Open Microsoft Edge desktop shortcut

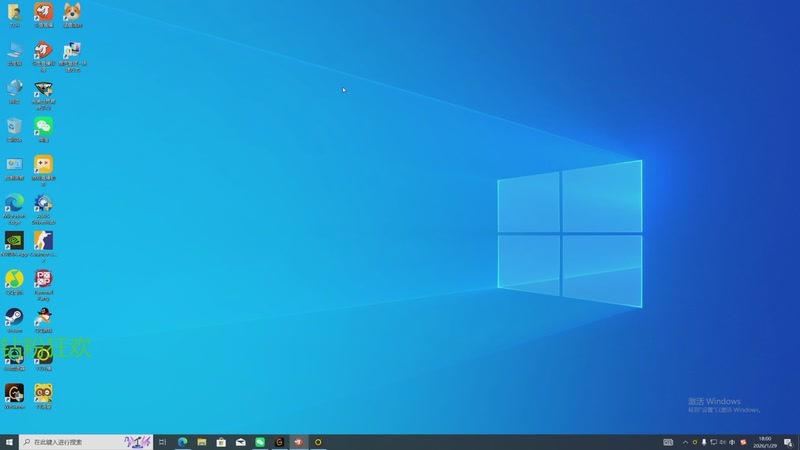14,209
